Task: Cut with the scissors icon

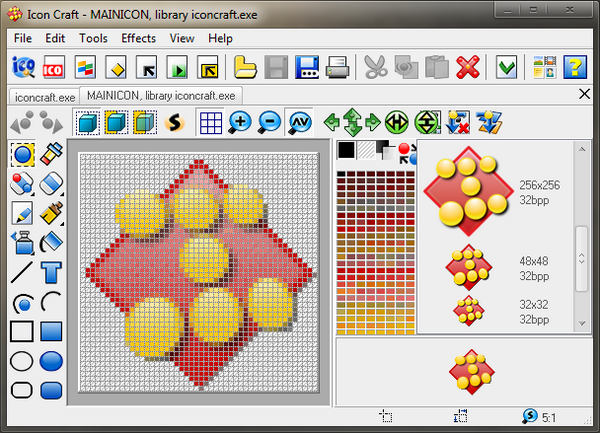Action: 375,67
